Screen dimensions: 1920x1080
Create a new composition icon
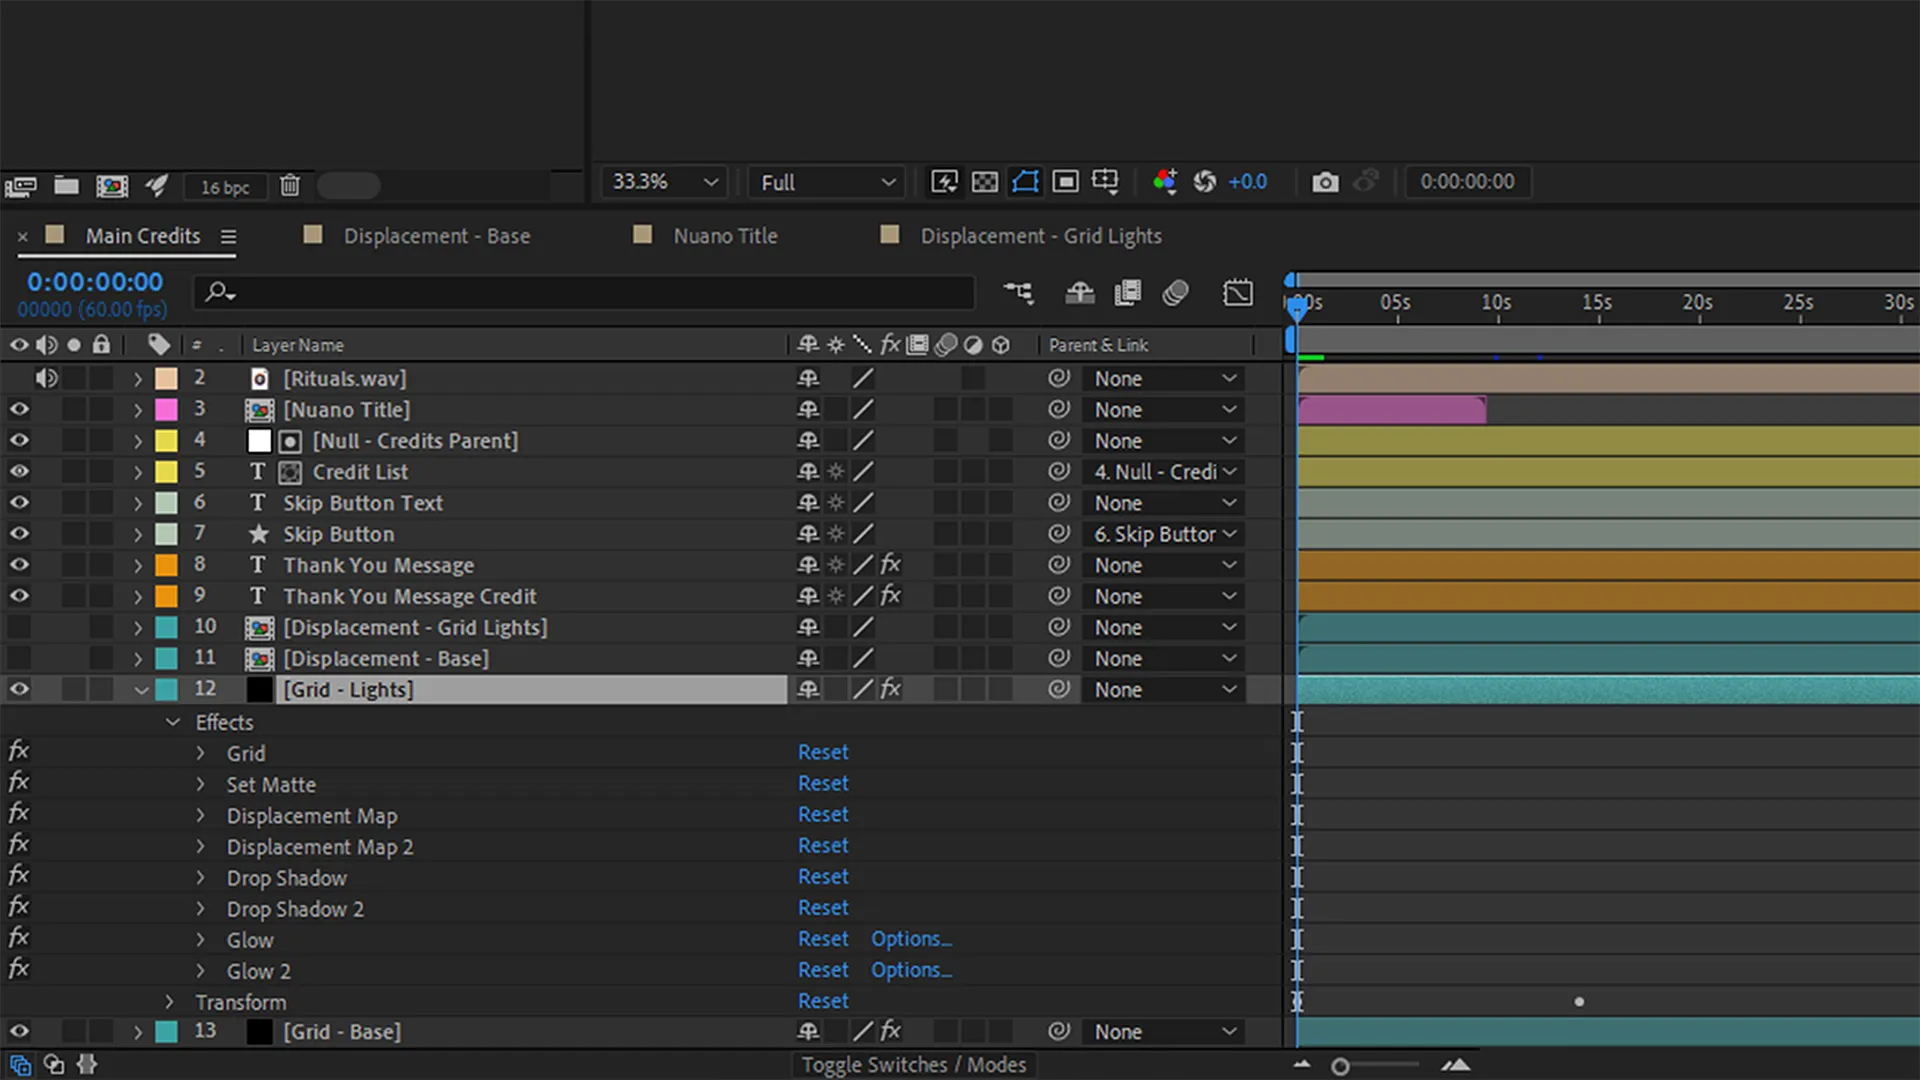click(112, 186)
